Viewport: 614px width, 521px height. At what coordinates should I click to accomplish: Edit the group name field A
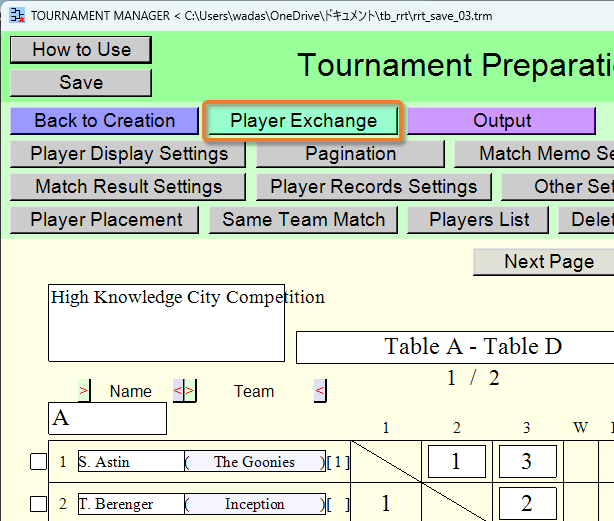pyautogui.click(x=108, y=418)
